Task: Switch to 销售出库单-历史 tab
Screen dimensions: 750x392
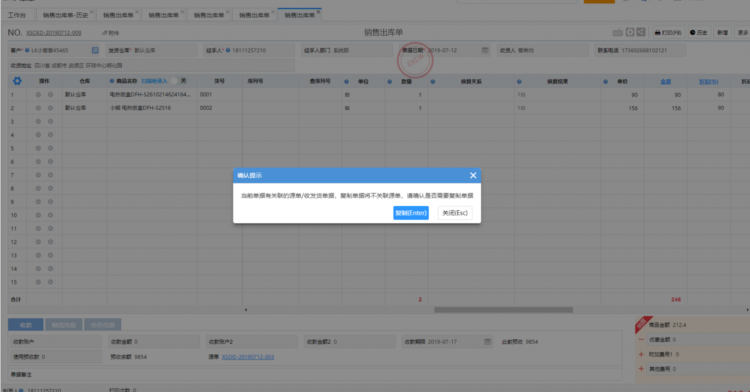Action: click(x=65, y=15)
